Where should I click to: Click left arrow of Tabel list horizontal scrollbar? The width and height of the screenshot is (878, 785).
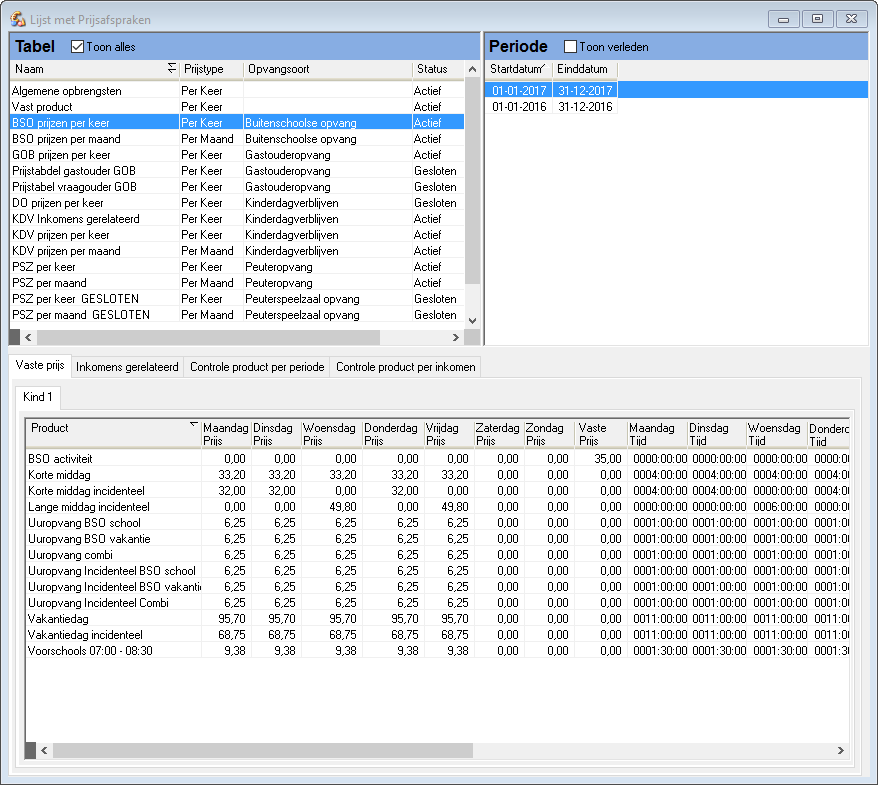(28, 338)
